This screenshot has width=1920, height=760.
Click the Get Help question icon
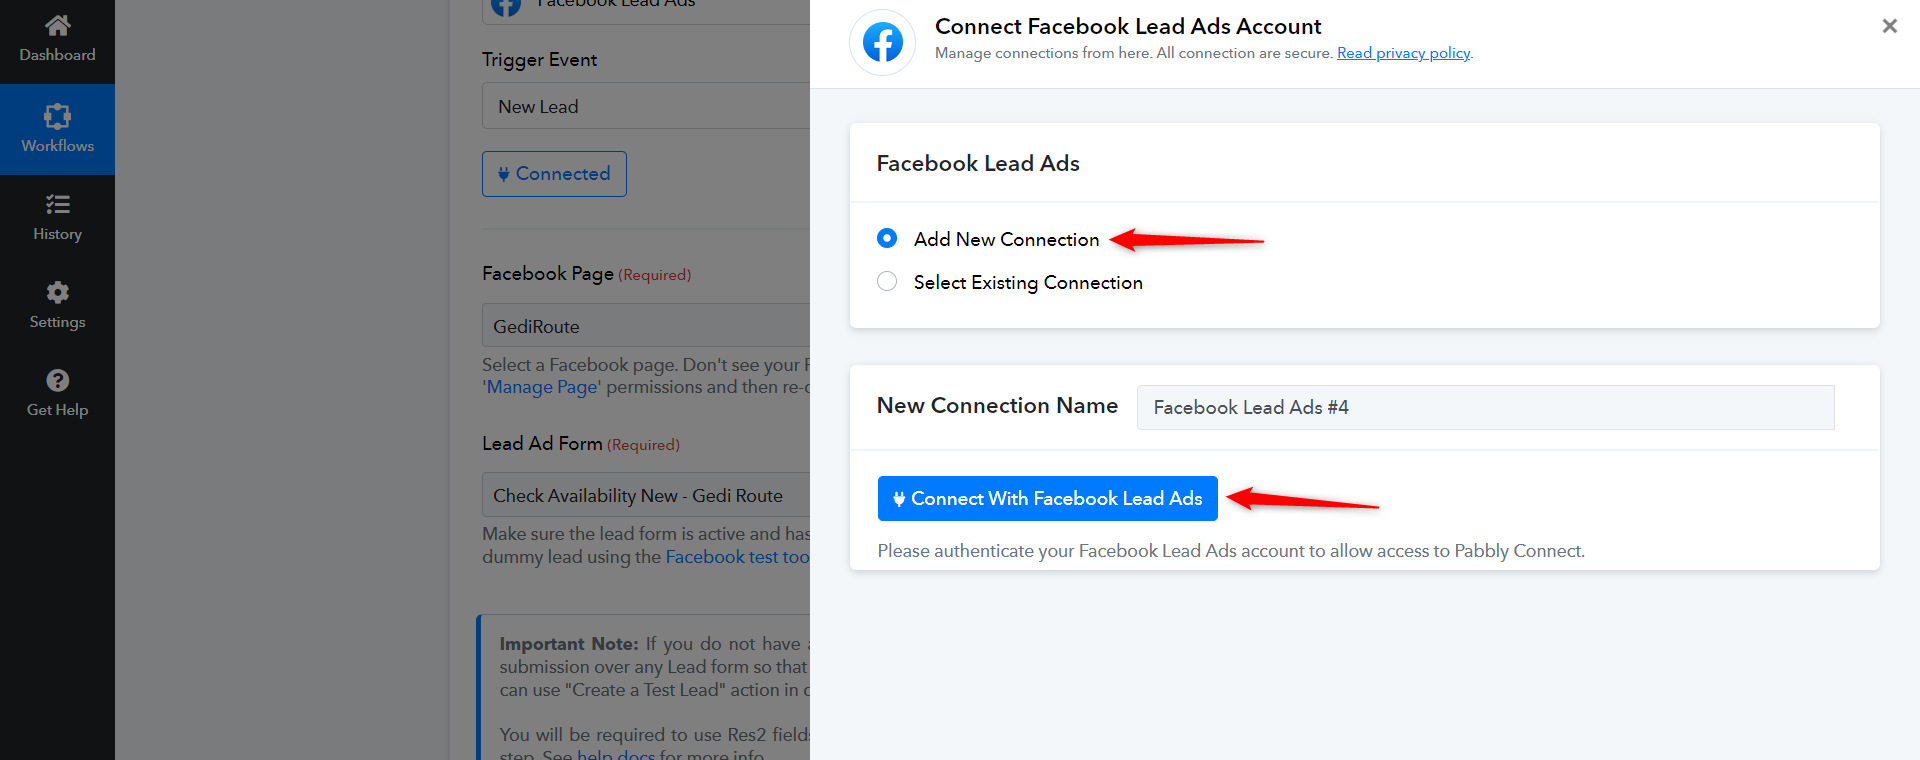(57, 380)
